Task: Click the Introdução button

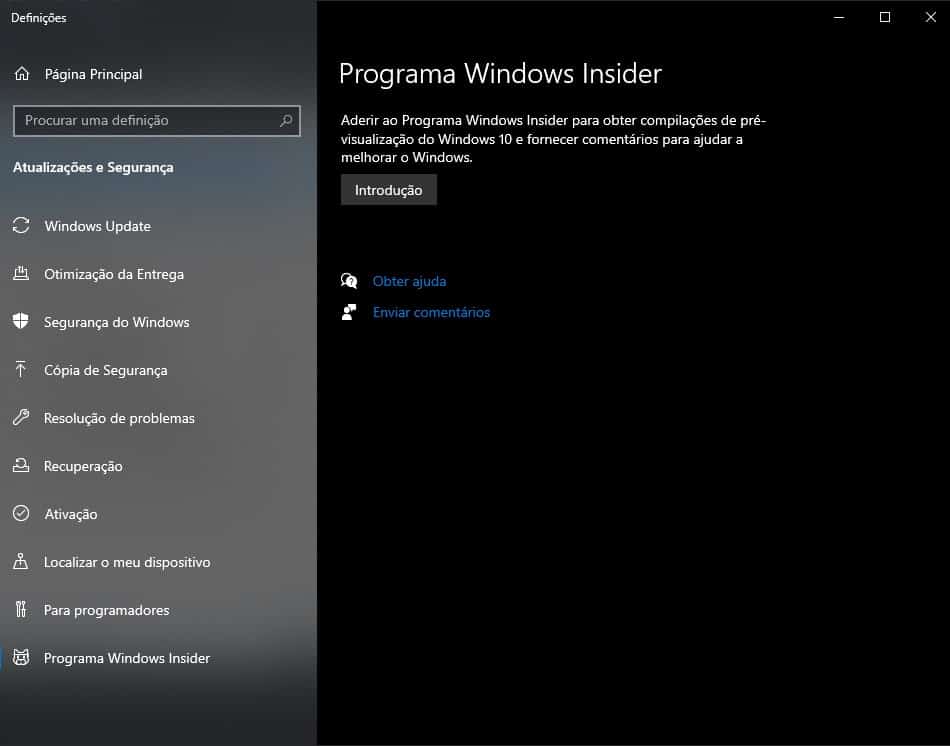Action: 388,190
